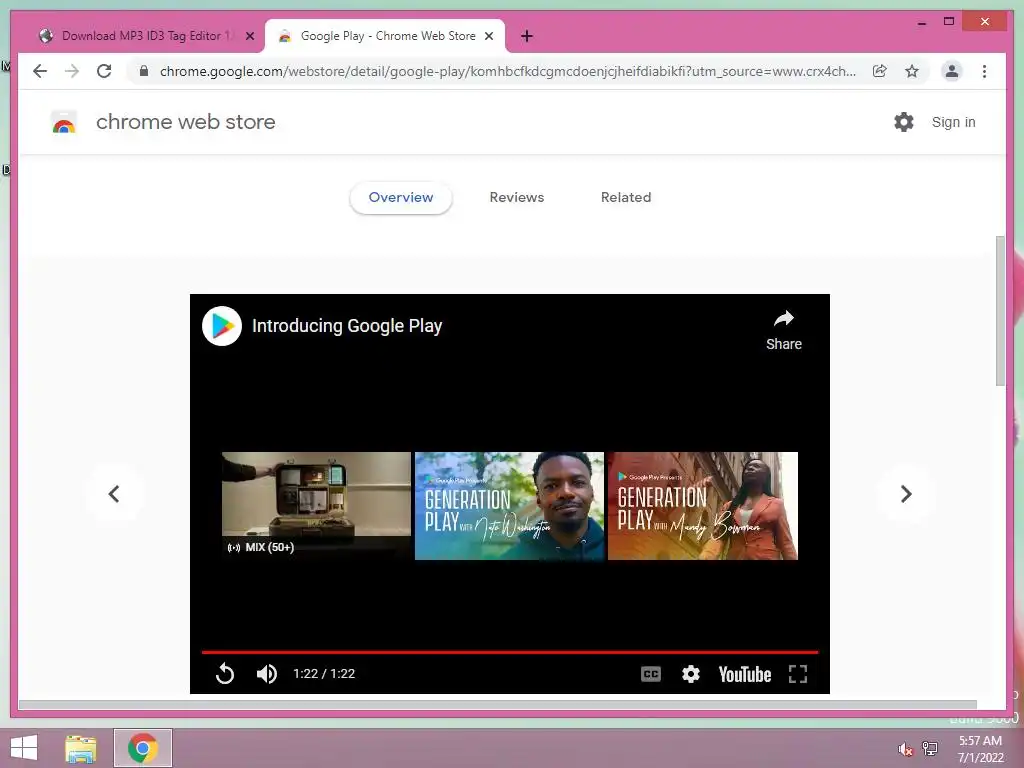Select the Overview tab
Image resolution: width=1024 pixels, height=768 pixels.
[401, 197]
